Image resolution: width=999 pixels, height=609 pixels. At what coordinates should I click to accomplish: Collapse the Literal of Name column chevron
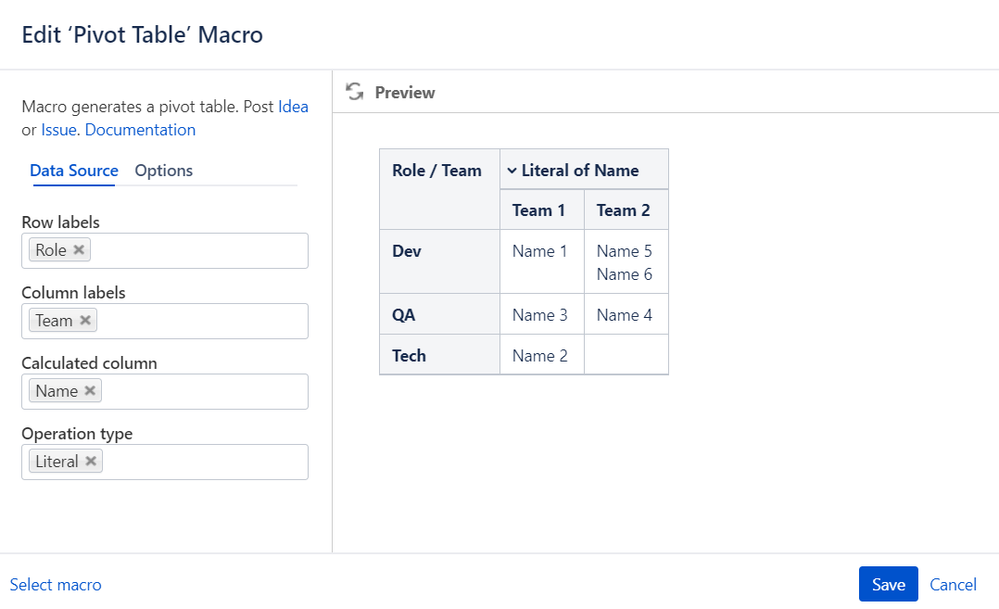(512, 171)
